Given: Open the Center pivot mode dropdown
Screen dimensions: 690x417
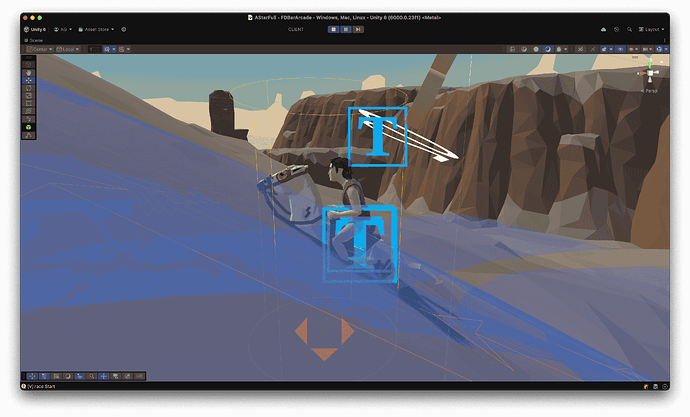Looking at the screenshot, I should tap(40, 49).
